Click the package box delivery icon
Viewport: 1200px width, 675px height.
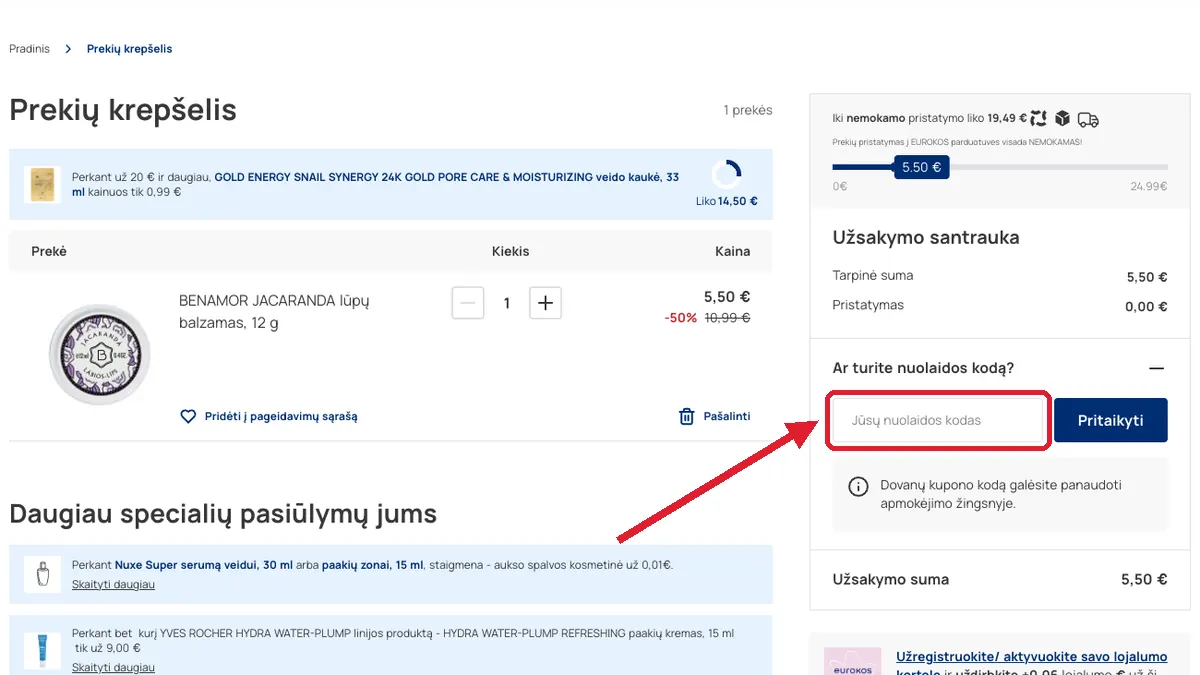point(1062,119)
